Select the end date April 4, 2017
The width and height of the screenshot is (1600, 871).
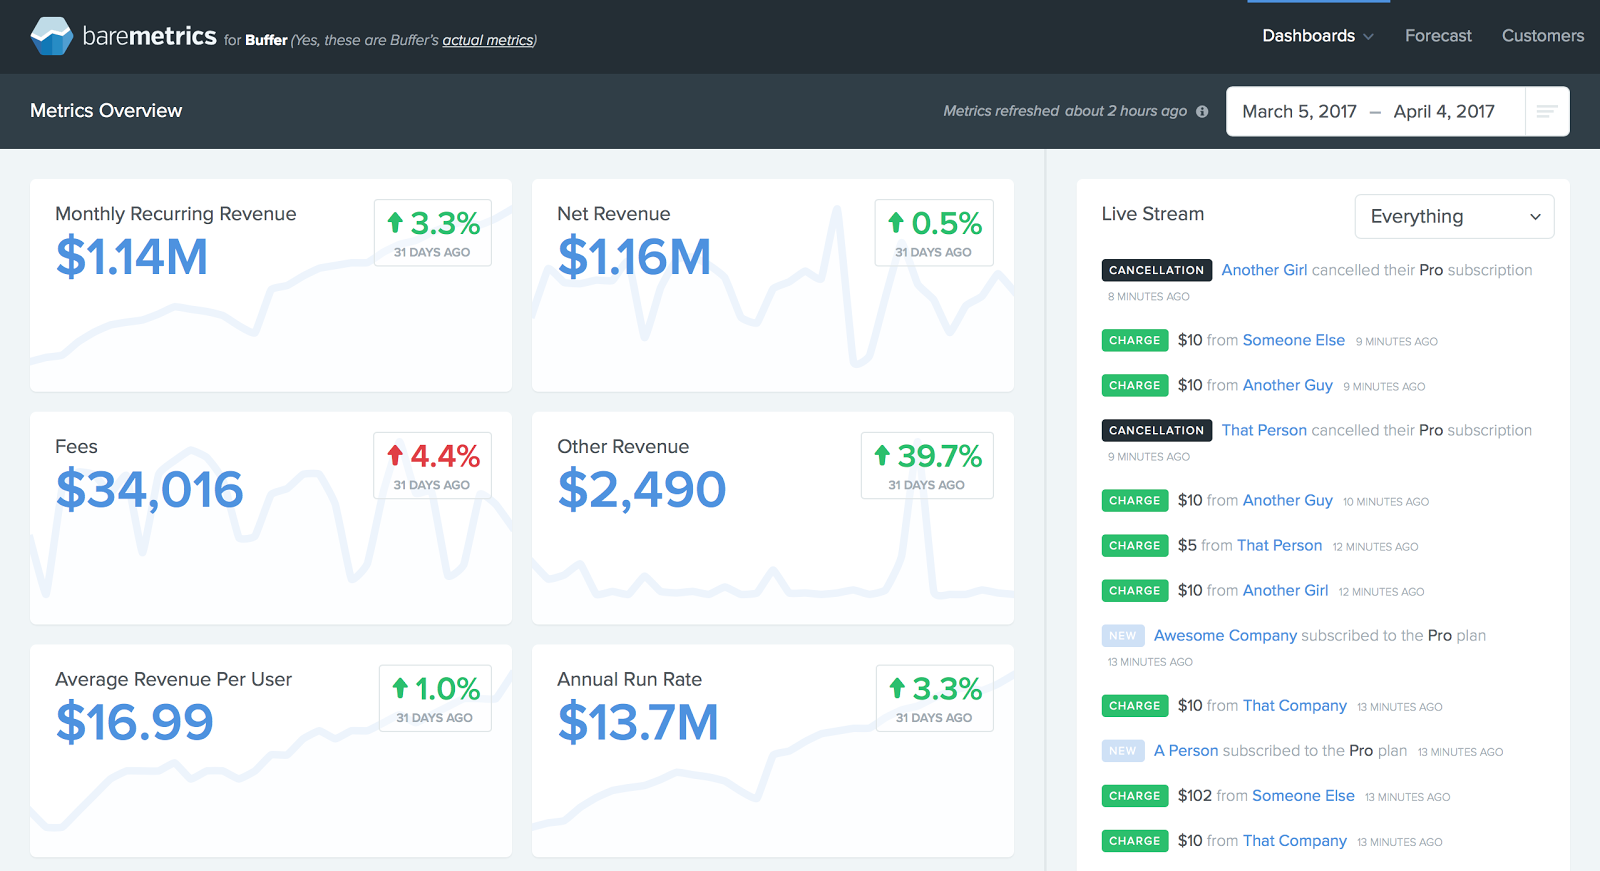coord(1444,111)
